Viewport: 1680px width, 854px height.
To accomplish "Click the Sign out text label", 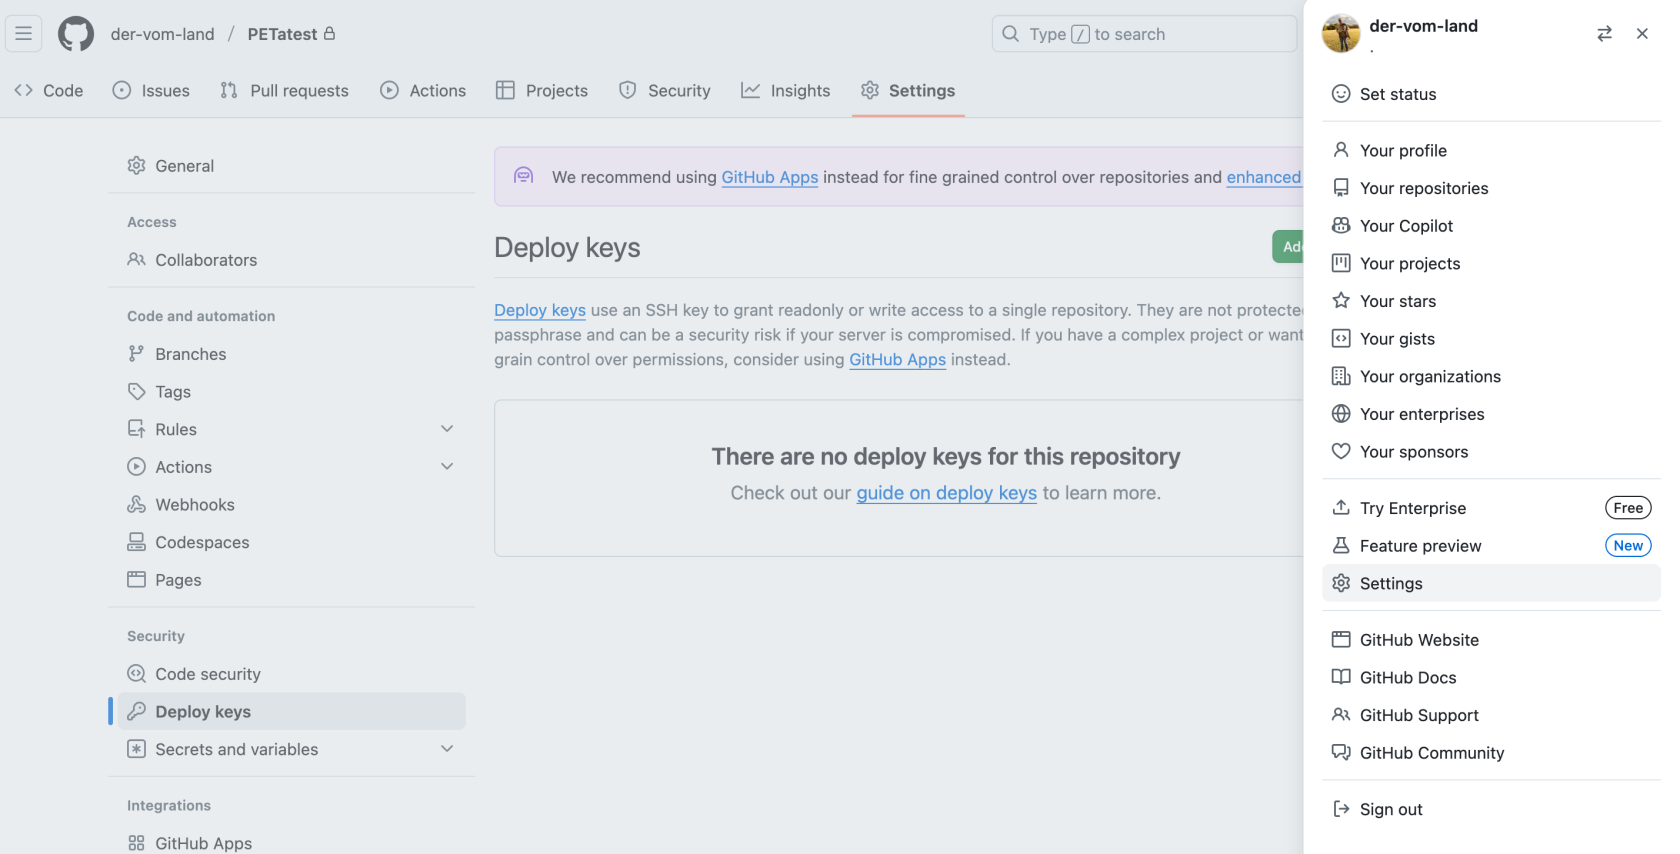I will (x=1391, y=809).
